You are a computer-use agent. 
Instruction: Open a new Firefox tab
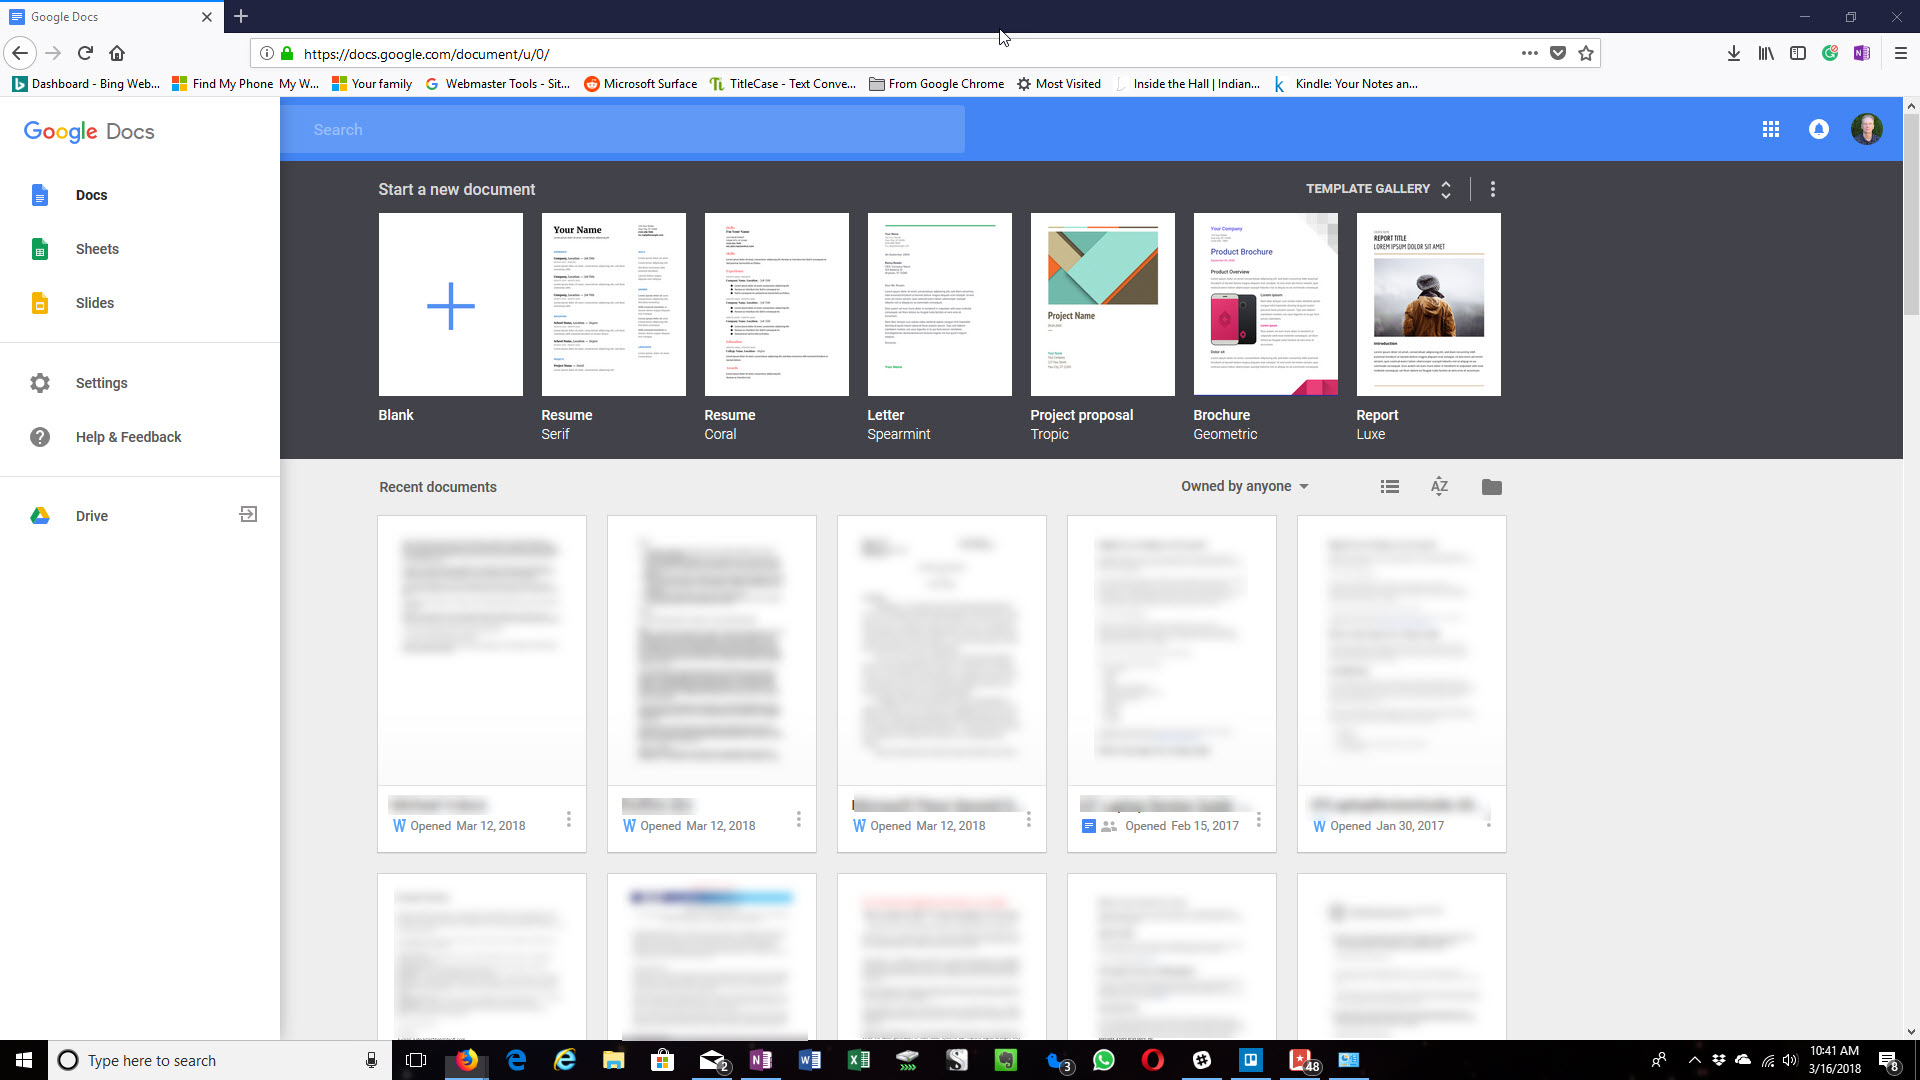click(x=241, y=16)
